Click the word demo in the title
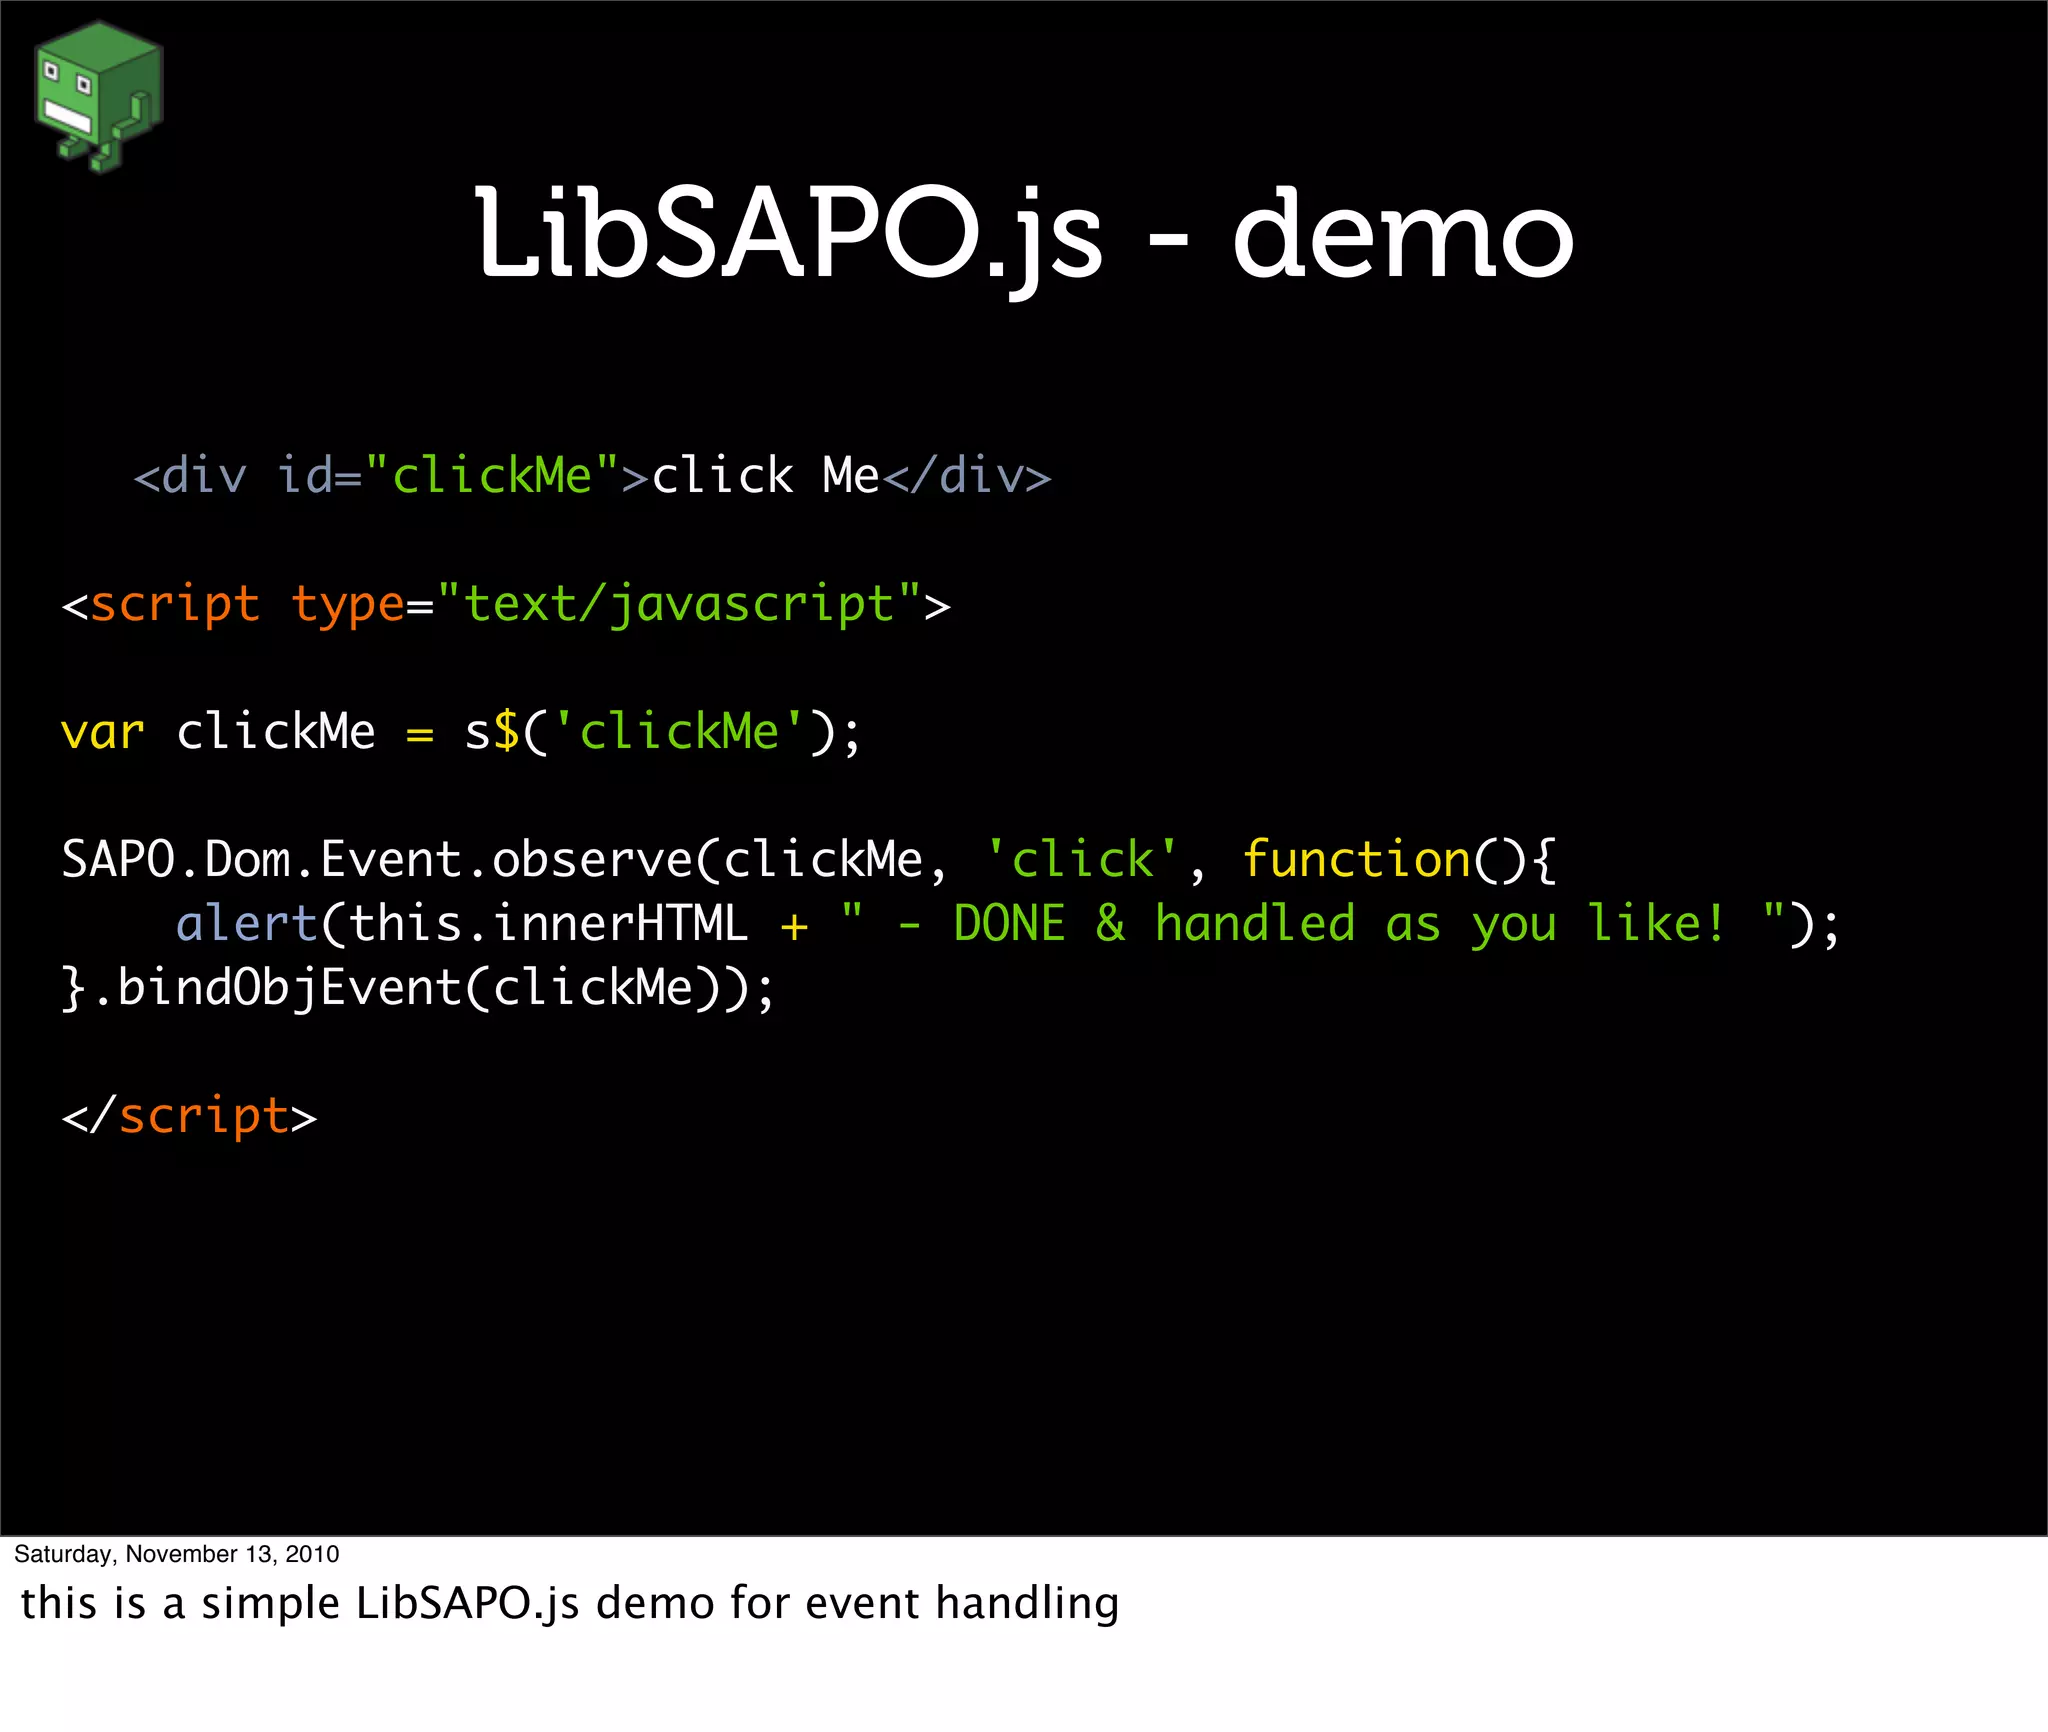 point(1402,236)
